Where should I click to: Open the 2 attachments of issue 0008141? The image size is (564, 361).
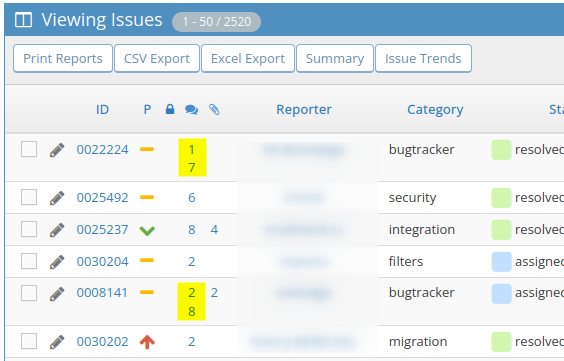point(214,293)
